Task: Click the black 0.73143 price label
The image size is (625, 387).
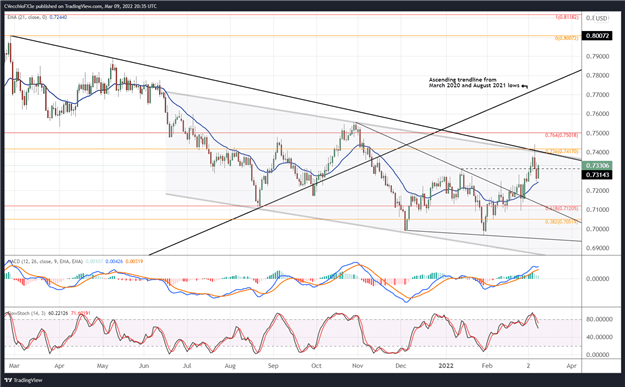Action: [x=597, y=175]
